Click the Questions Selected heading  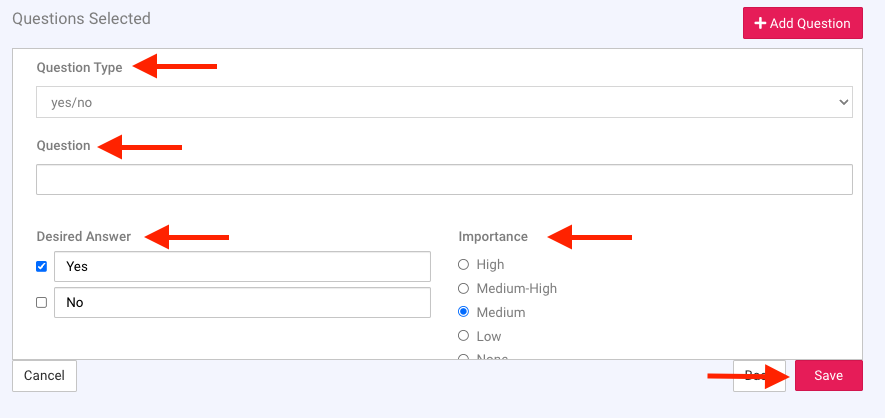81,18
